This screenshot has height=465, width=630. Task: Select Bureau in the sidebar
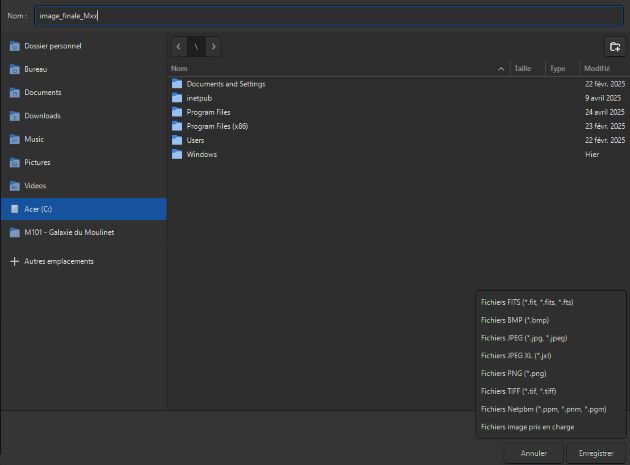coord(35,69)
